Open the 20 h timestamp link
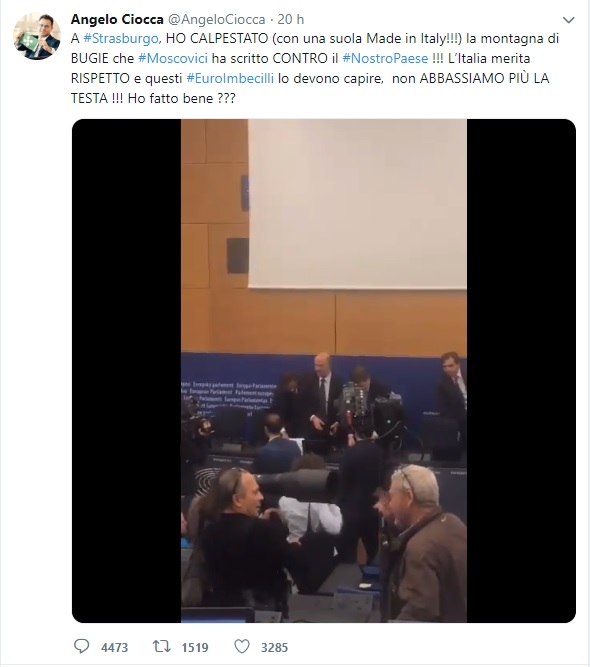Viewport: 590px width, 667px height. (291, 19)
